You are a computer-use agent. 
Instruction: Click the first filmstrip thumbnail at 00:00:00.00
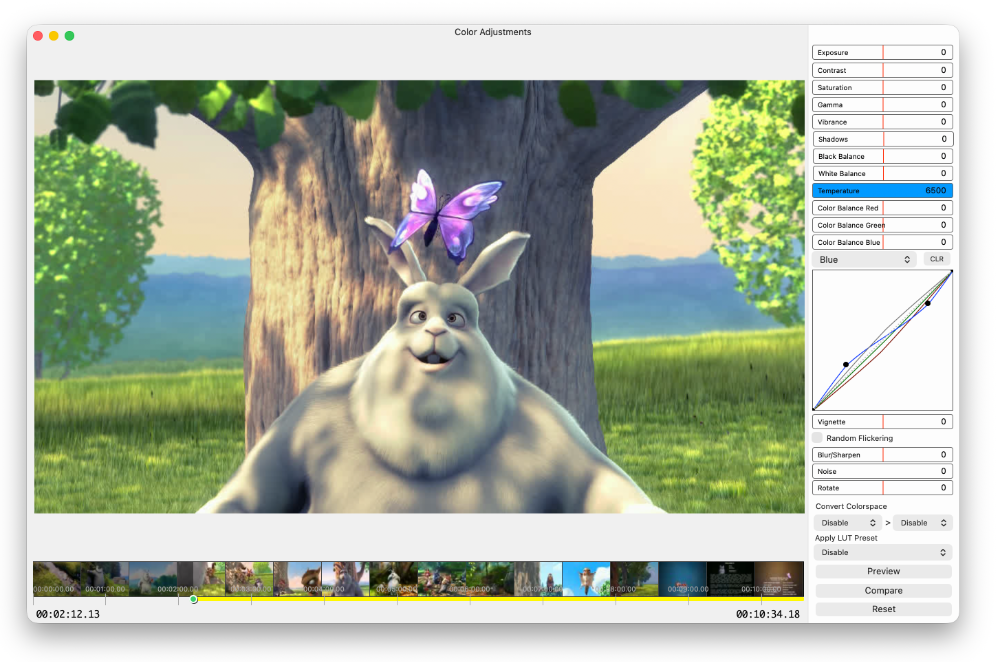click(57, 579)
